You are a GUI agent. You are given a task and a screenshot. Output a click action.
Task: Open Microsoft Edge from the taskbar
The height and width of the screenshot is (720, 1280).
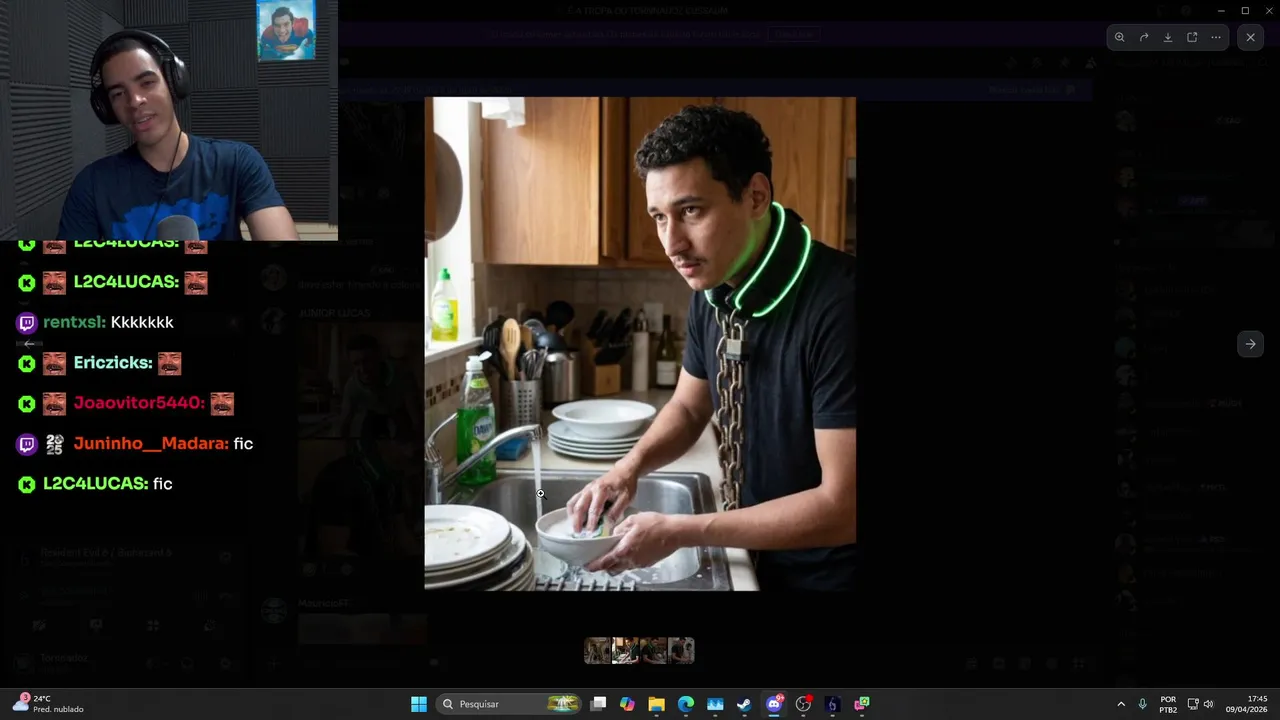(x=686, y=704)
